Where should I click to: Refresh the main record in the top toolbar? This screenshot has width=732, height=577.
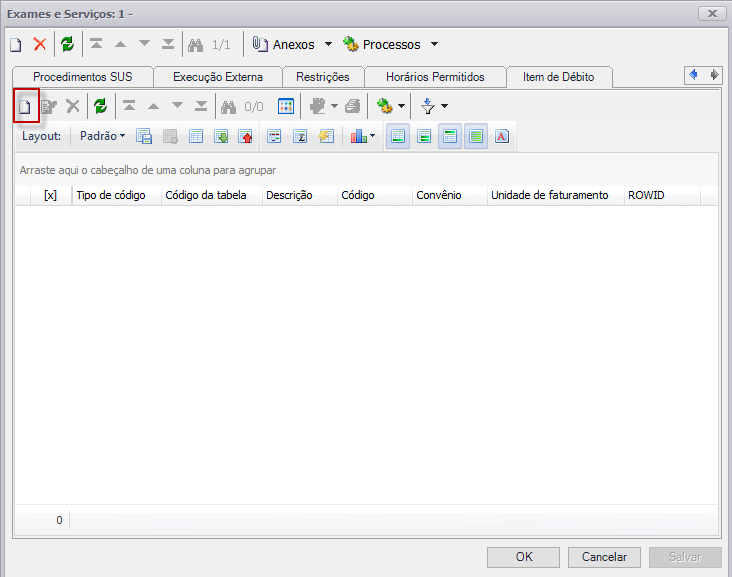[x=68, y=45]
